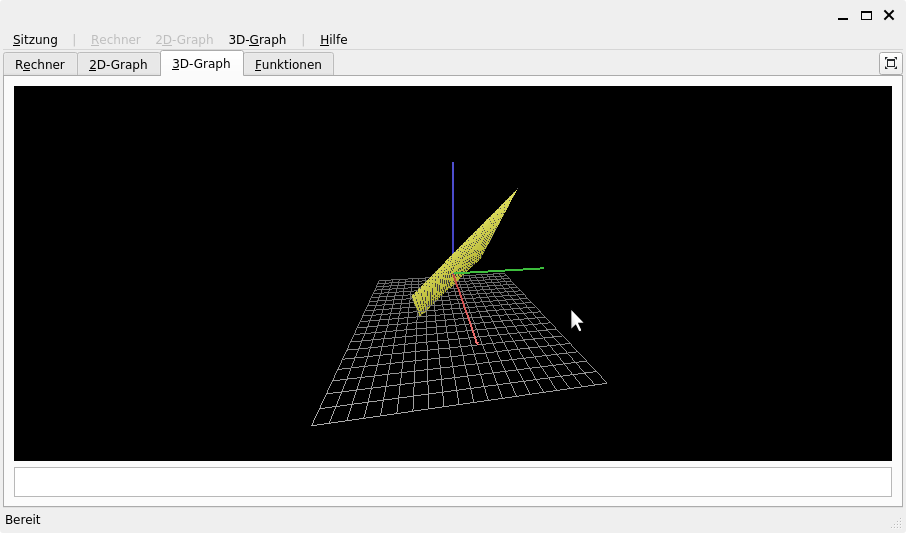Click the full-screen icon beside the tabs
This screenshot has width=906, height=533.
890,63
